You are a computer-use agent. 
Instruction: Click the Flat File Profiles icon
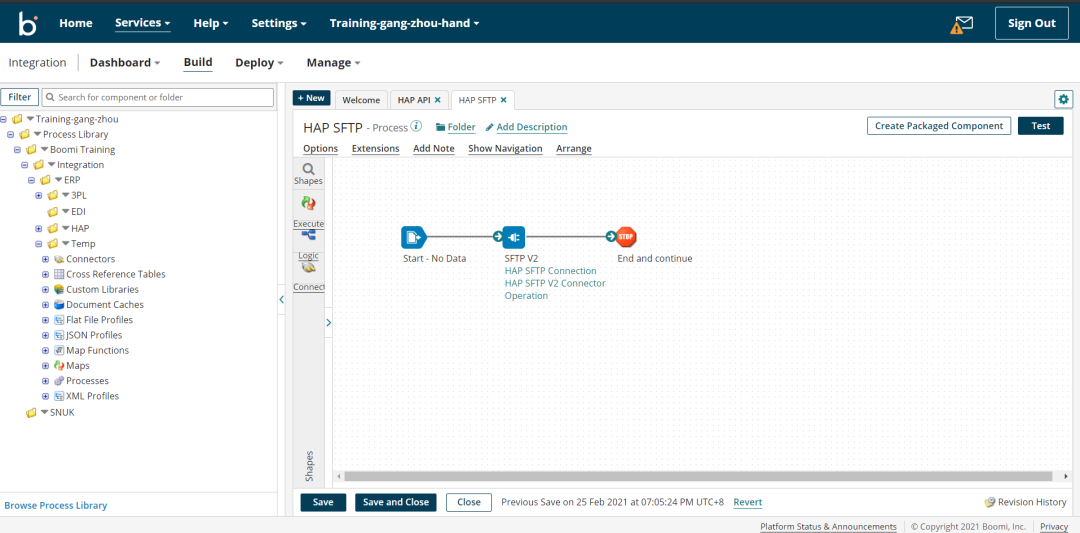[x=59, y=320]
